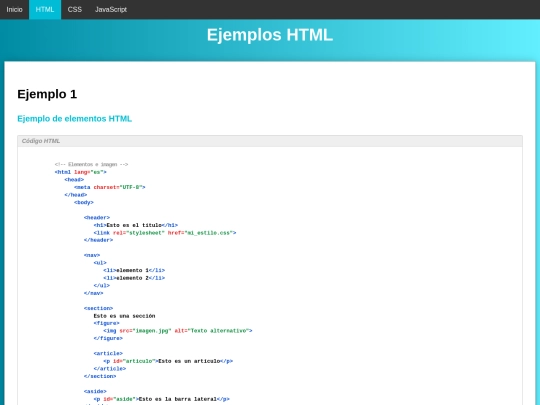
Task: Click the opening head tag line
Action: point(74,179)
